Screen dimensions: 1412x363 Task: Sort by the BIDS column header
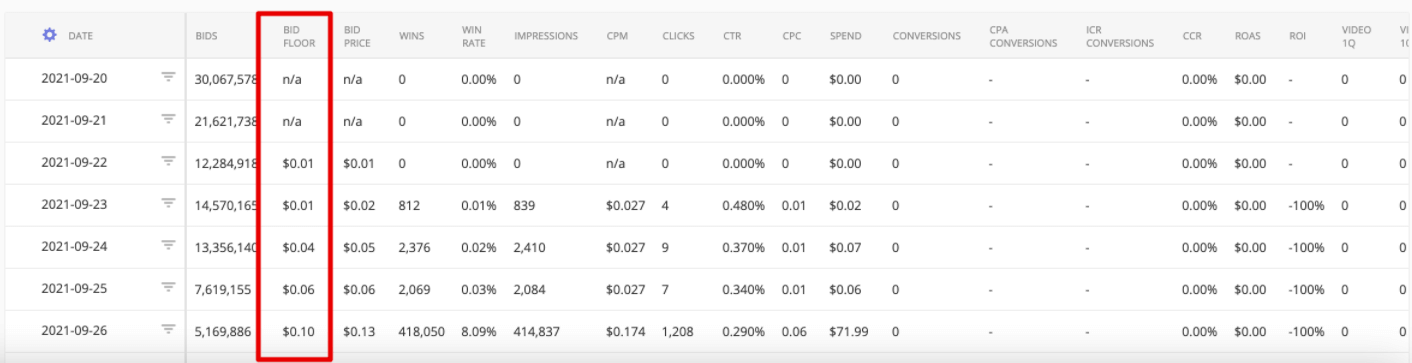tap(206, 36)
